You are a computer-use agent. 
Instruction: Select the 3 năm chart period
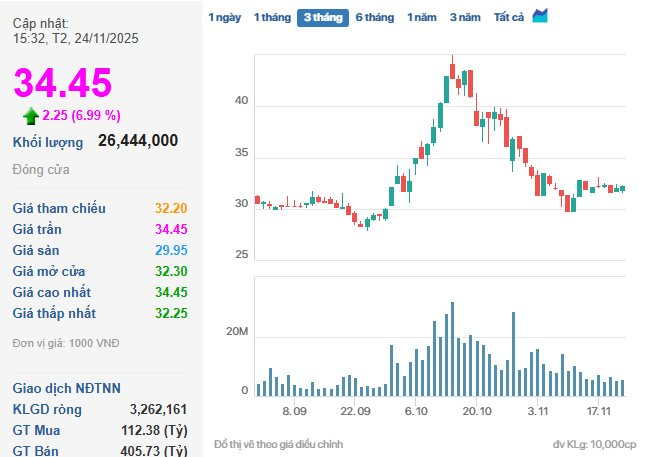click(465, 17)
